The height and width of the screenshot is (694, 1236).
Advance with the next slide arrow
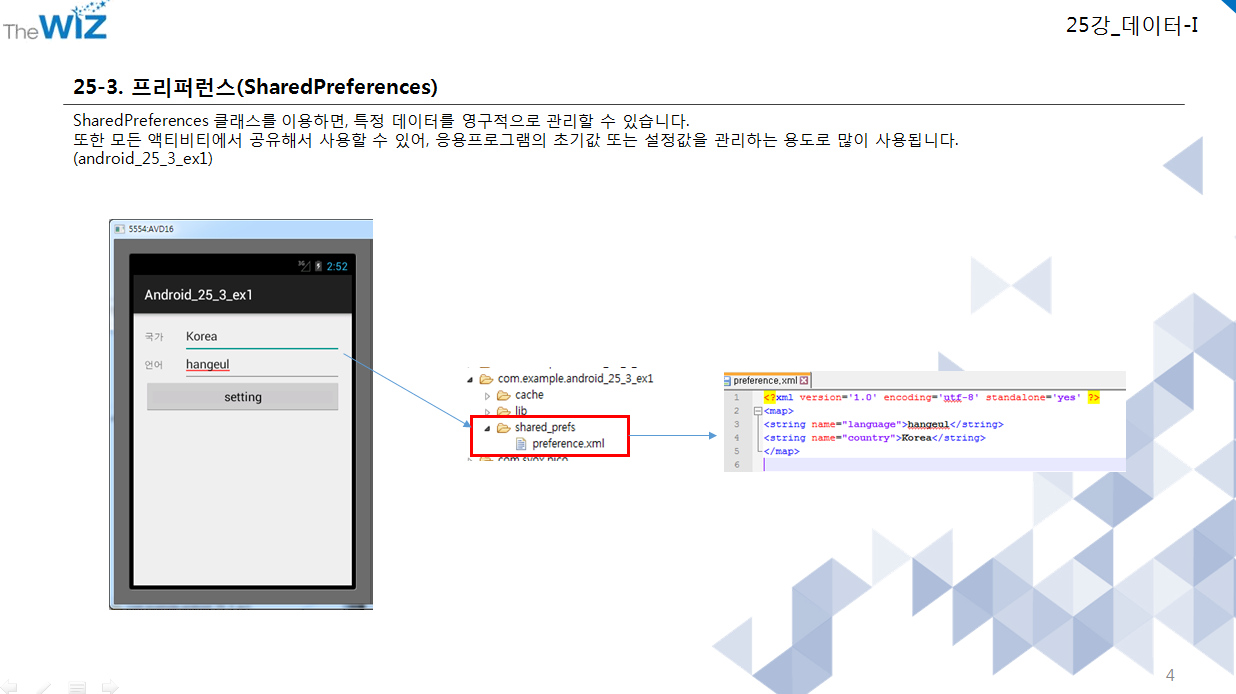[x=109, y=687]
